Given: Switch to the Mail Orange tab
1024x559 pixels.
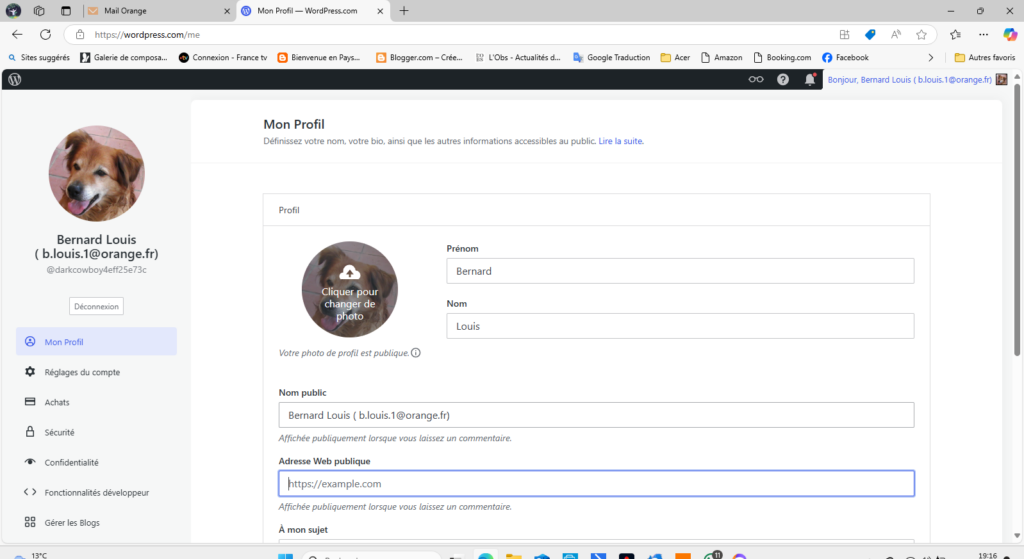Looking at the screenshot, I should click(155, 11).
